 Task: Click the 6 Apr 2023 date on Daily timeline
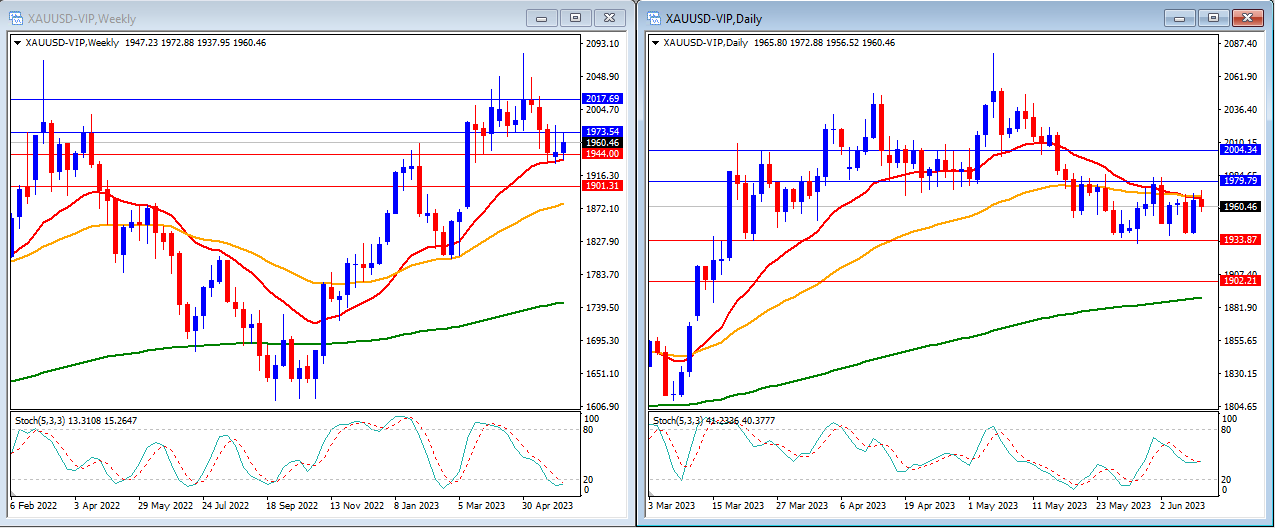click(x=862, y=506)
